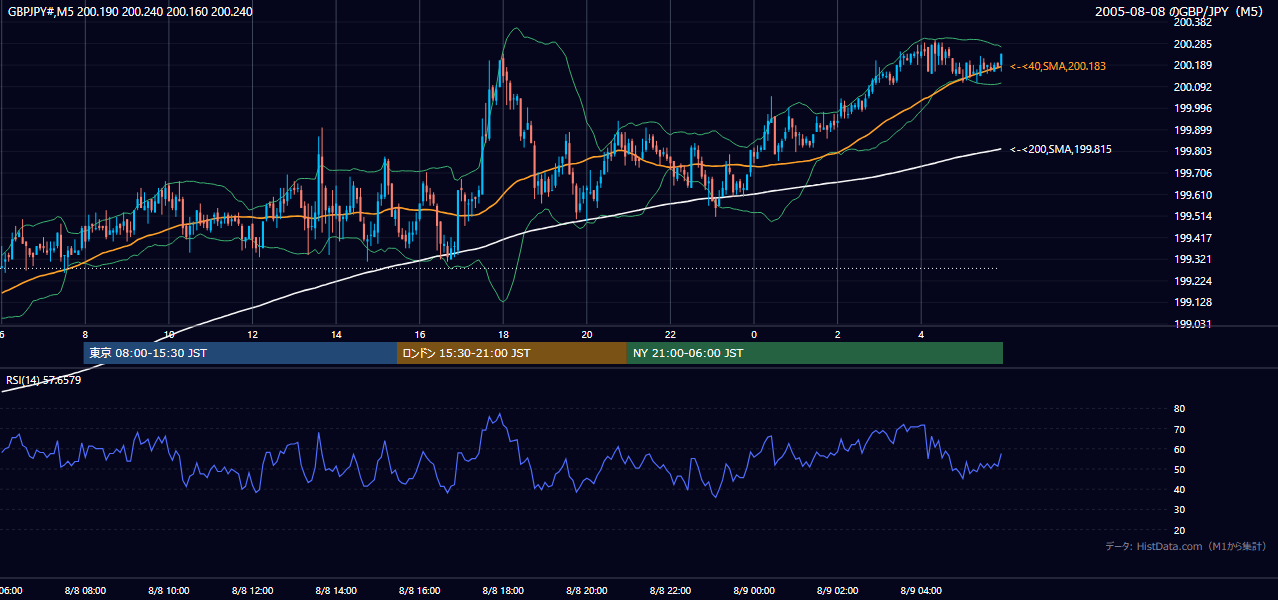
Task: Click the 東京 08:00-15:30 JST session bar
Action: click(240, 353)
